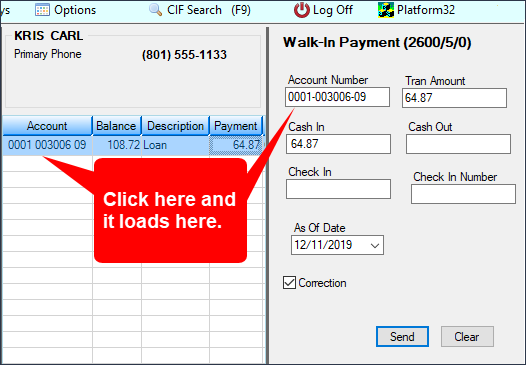Click the Log Off power icon
Image resolution: width=526 pixels, height=365 pixels.
coord(302,10)
